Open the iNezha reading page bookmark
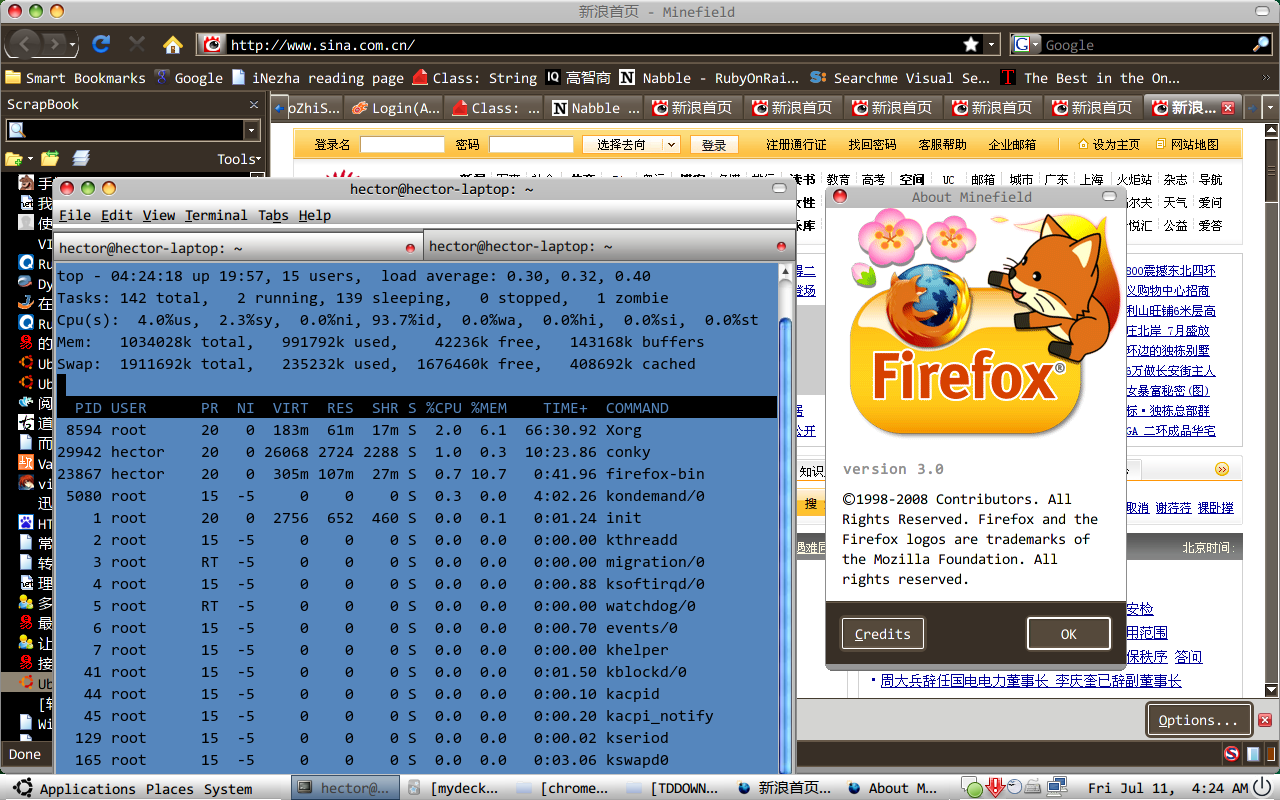Image resolution: width=1280 pixels, height=800 pixels. [x=318, y=78]
